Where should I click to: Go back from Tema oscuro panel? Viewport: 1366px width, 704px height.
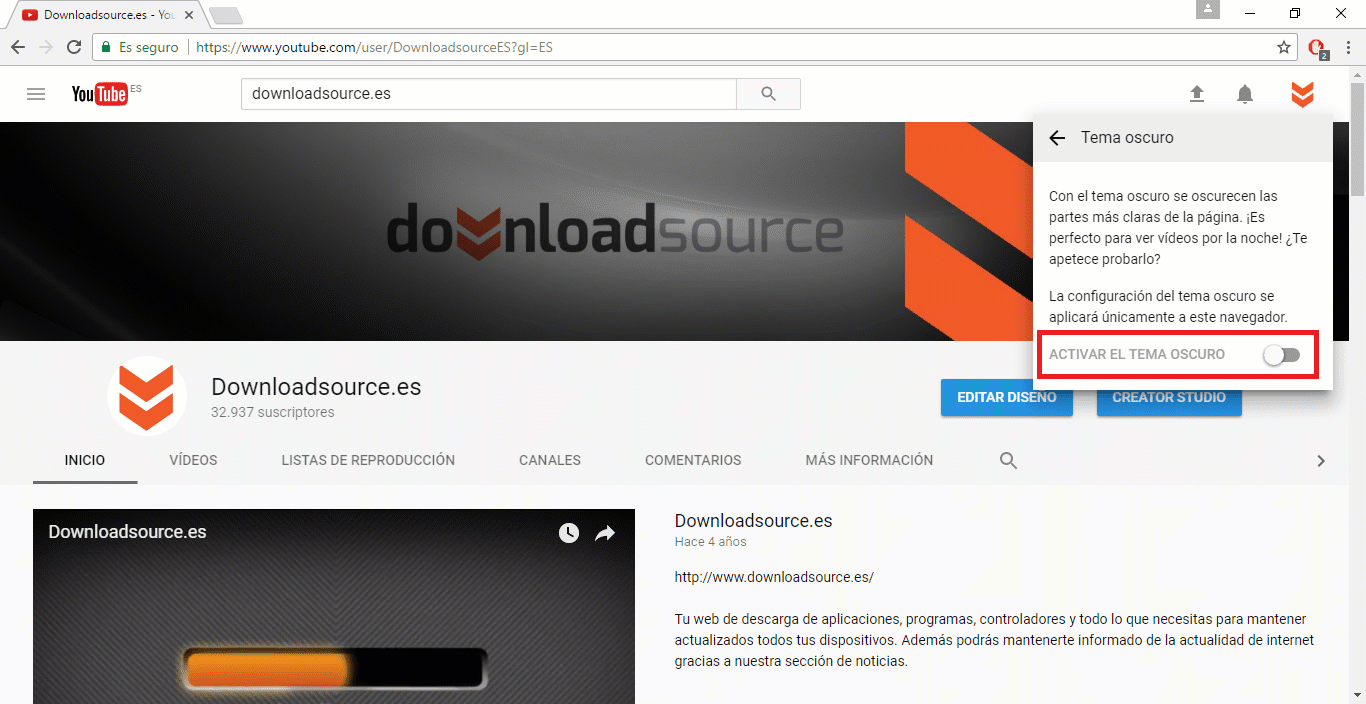[1057, 138]
